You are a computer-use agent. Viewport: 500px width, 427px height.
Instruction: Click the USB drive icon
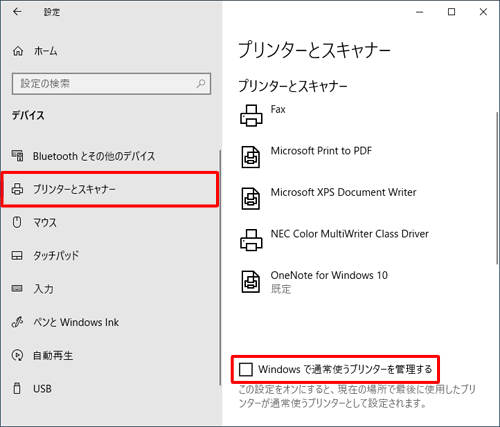(x=17, y=389)
